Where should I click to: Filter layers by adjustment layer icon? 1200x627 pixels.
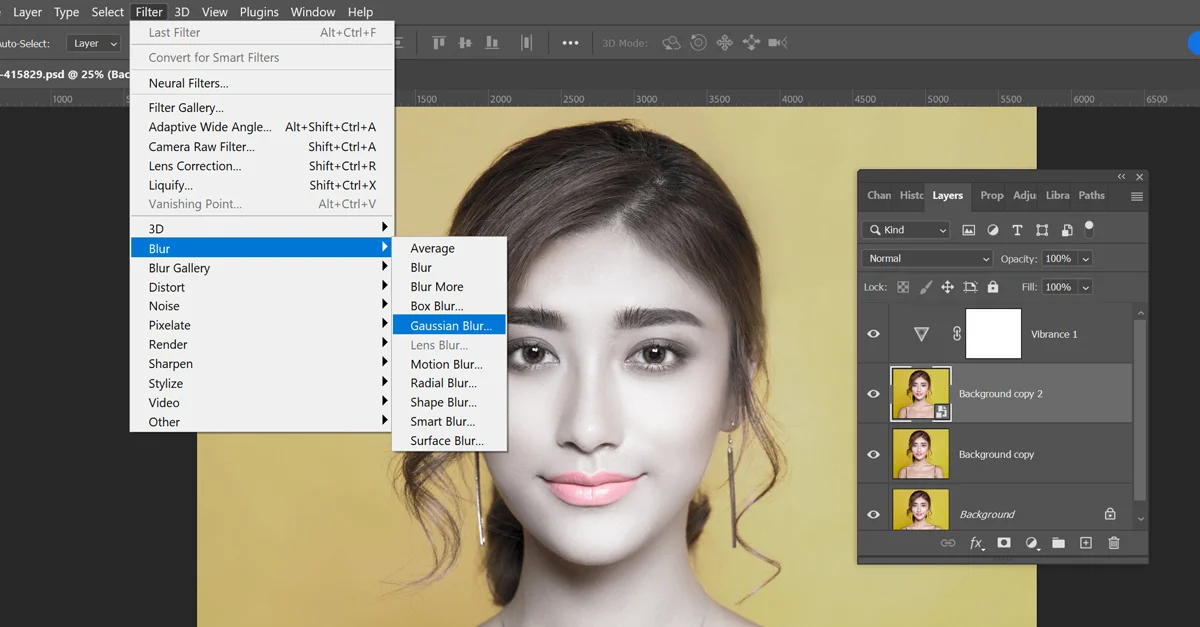click(x=993, y=230)
